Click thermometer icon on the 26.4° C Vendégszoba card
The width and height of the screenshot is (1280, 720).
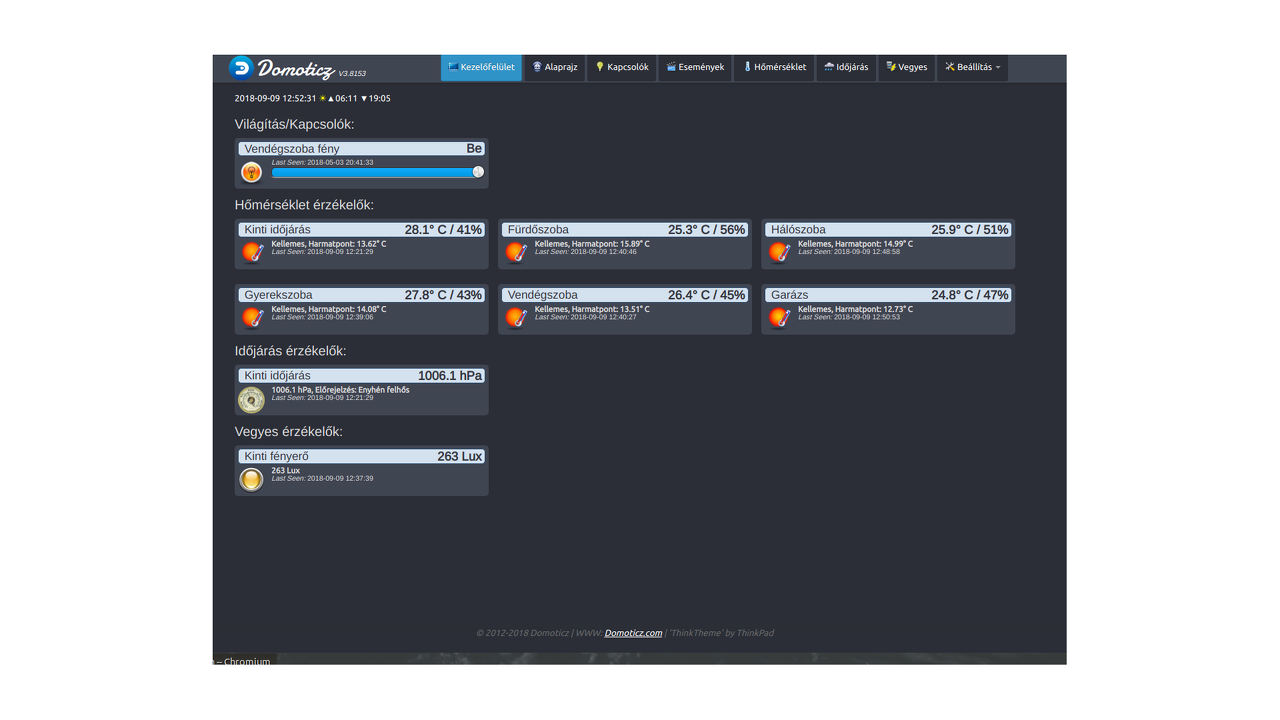[516, 318]
